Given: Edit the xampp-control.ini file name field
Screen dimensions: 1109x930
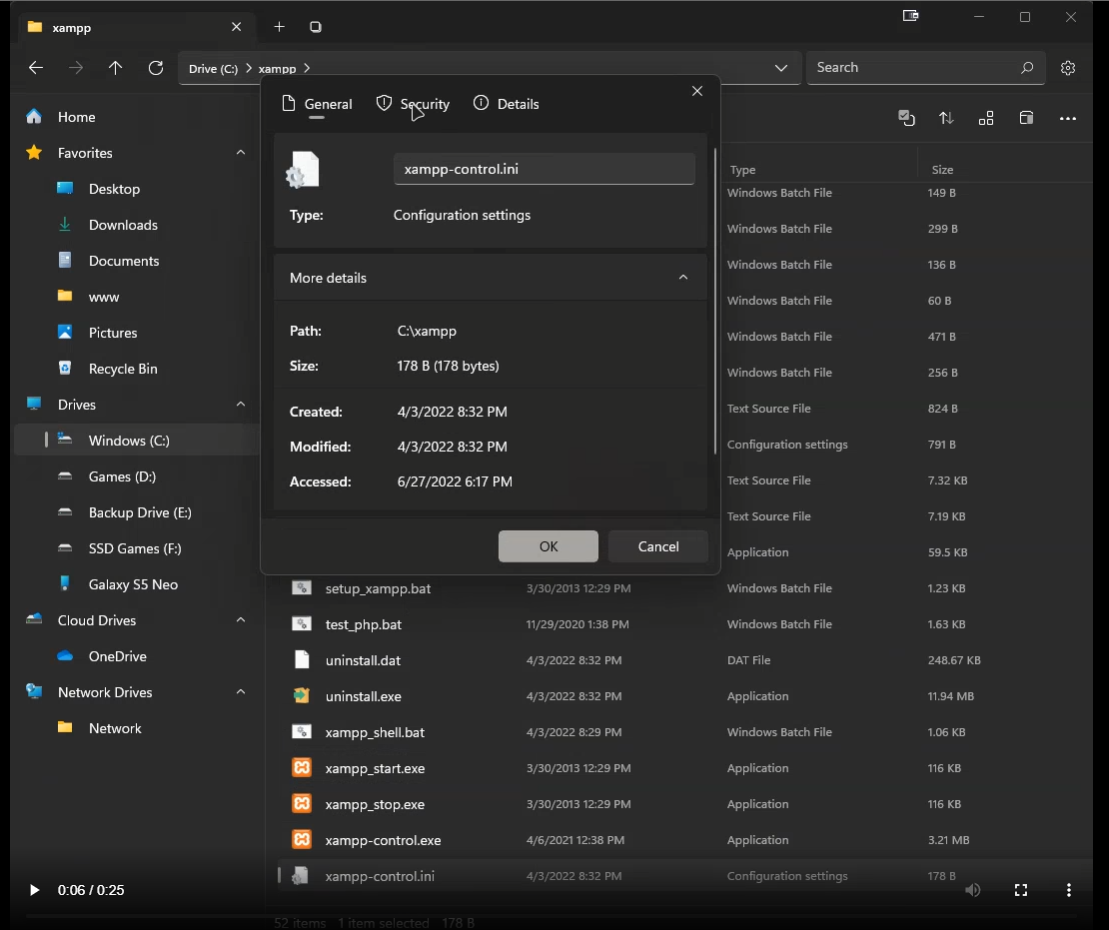Looking at the screenshot, I should (544, 169).
